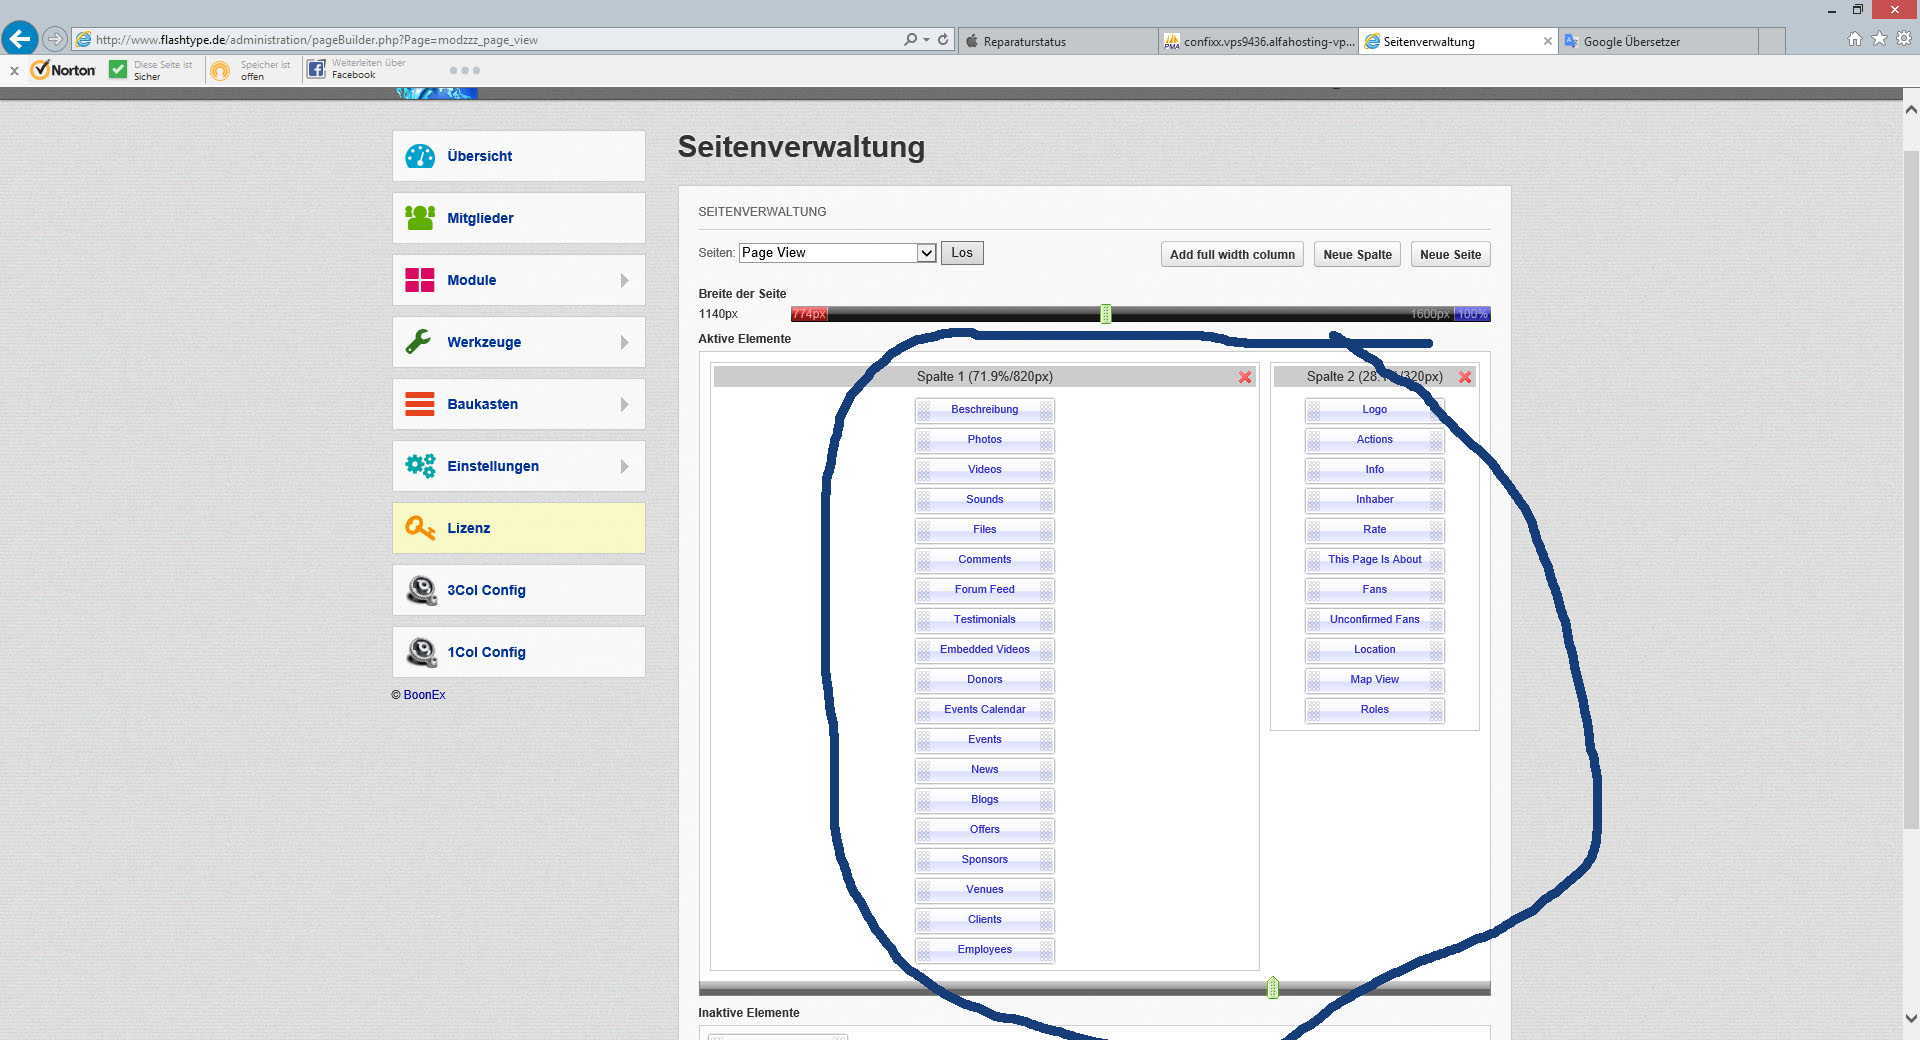Open the Seiten Page View dropdown
The width and height of the screenshot is (1920, 1040).
926,253
